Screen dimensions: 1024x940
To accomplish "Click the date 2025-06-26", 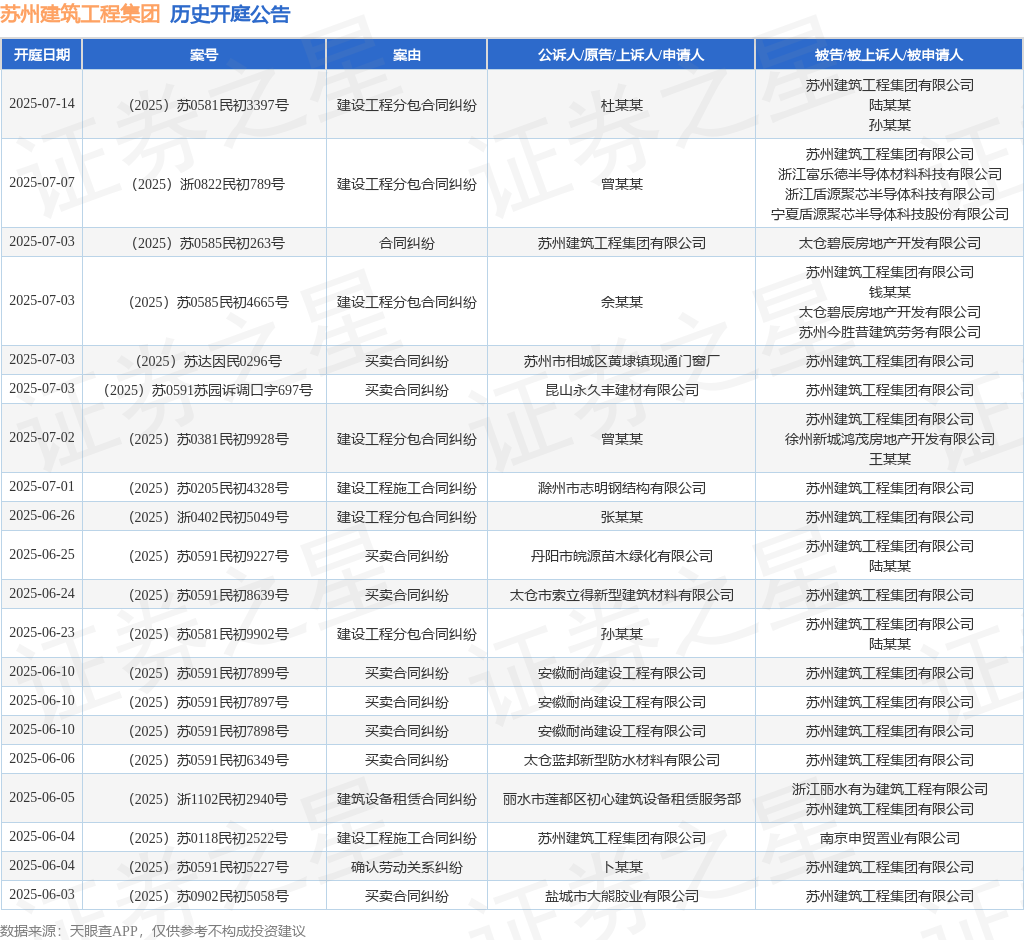I will [x=42, y=515].
